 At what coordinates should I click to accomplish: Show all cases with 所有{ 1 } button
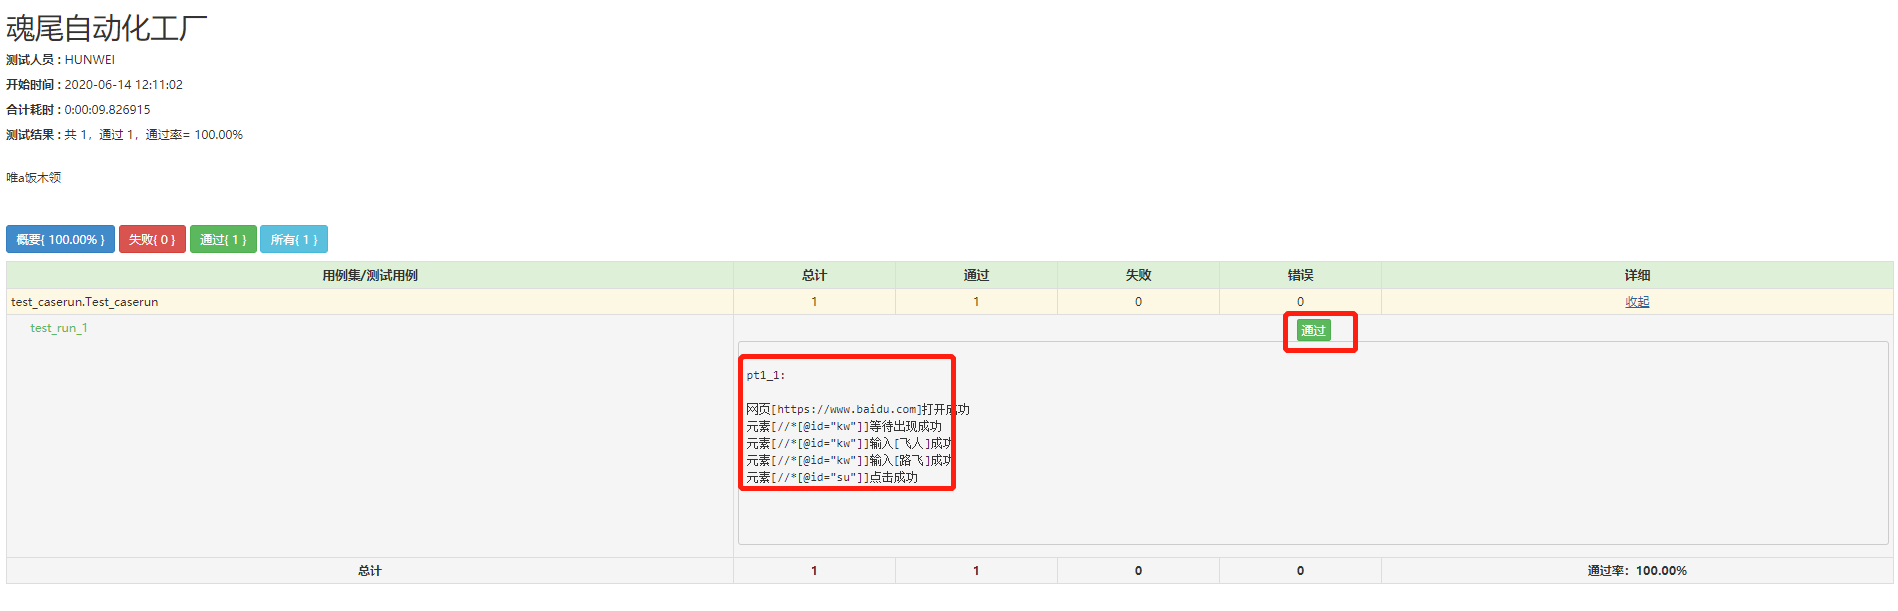click(x=294, y=239)
